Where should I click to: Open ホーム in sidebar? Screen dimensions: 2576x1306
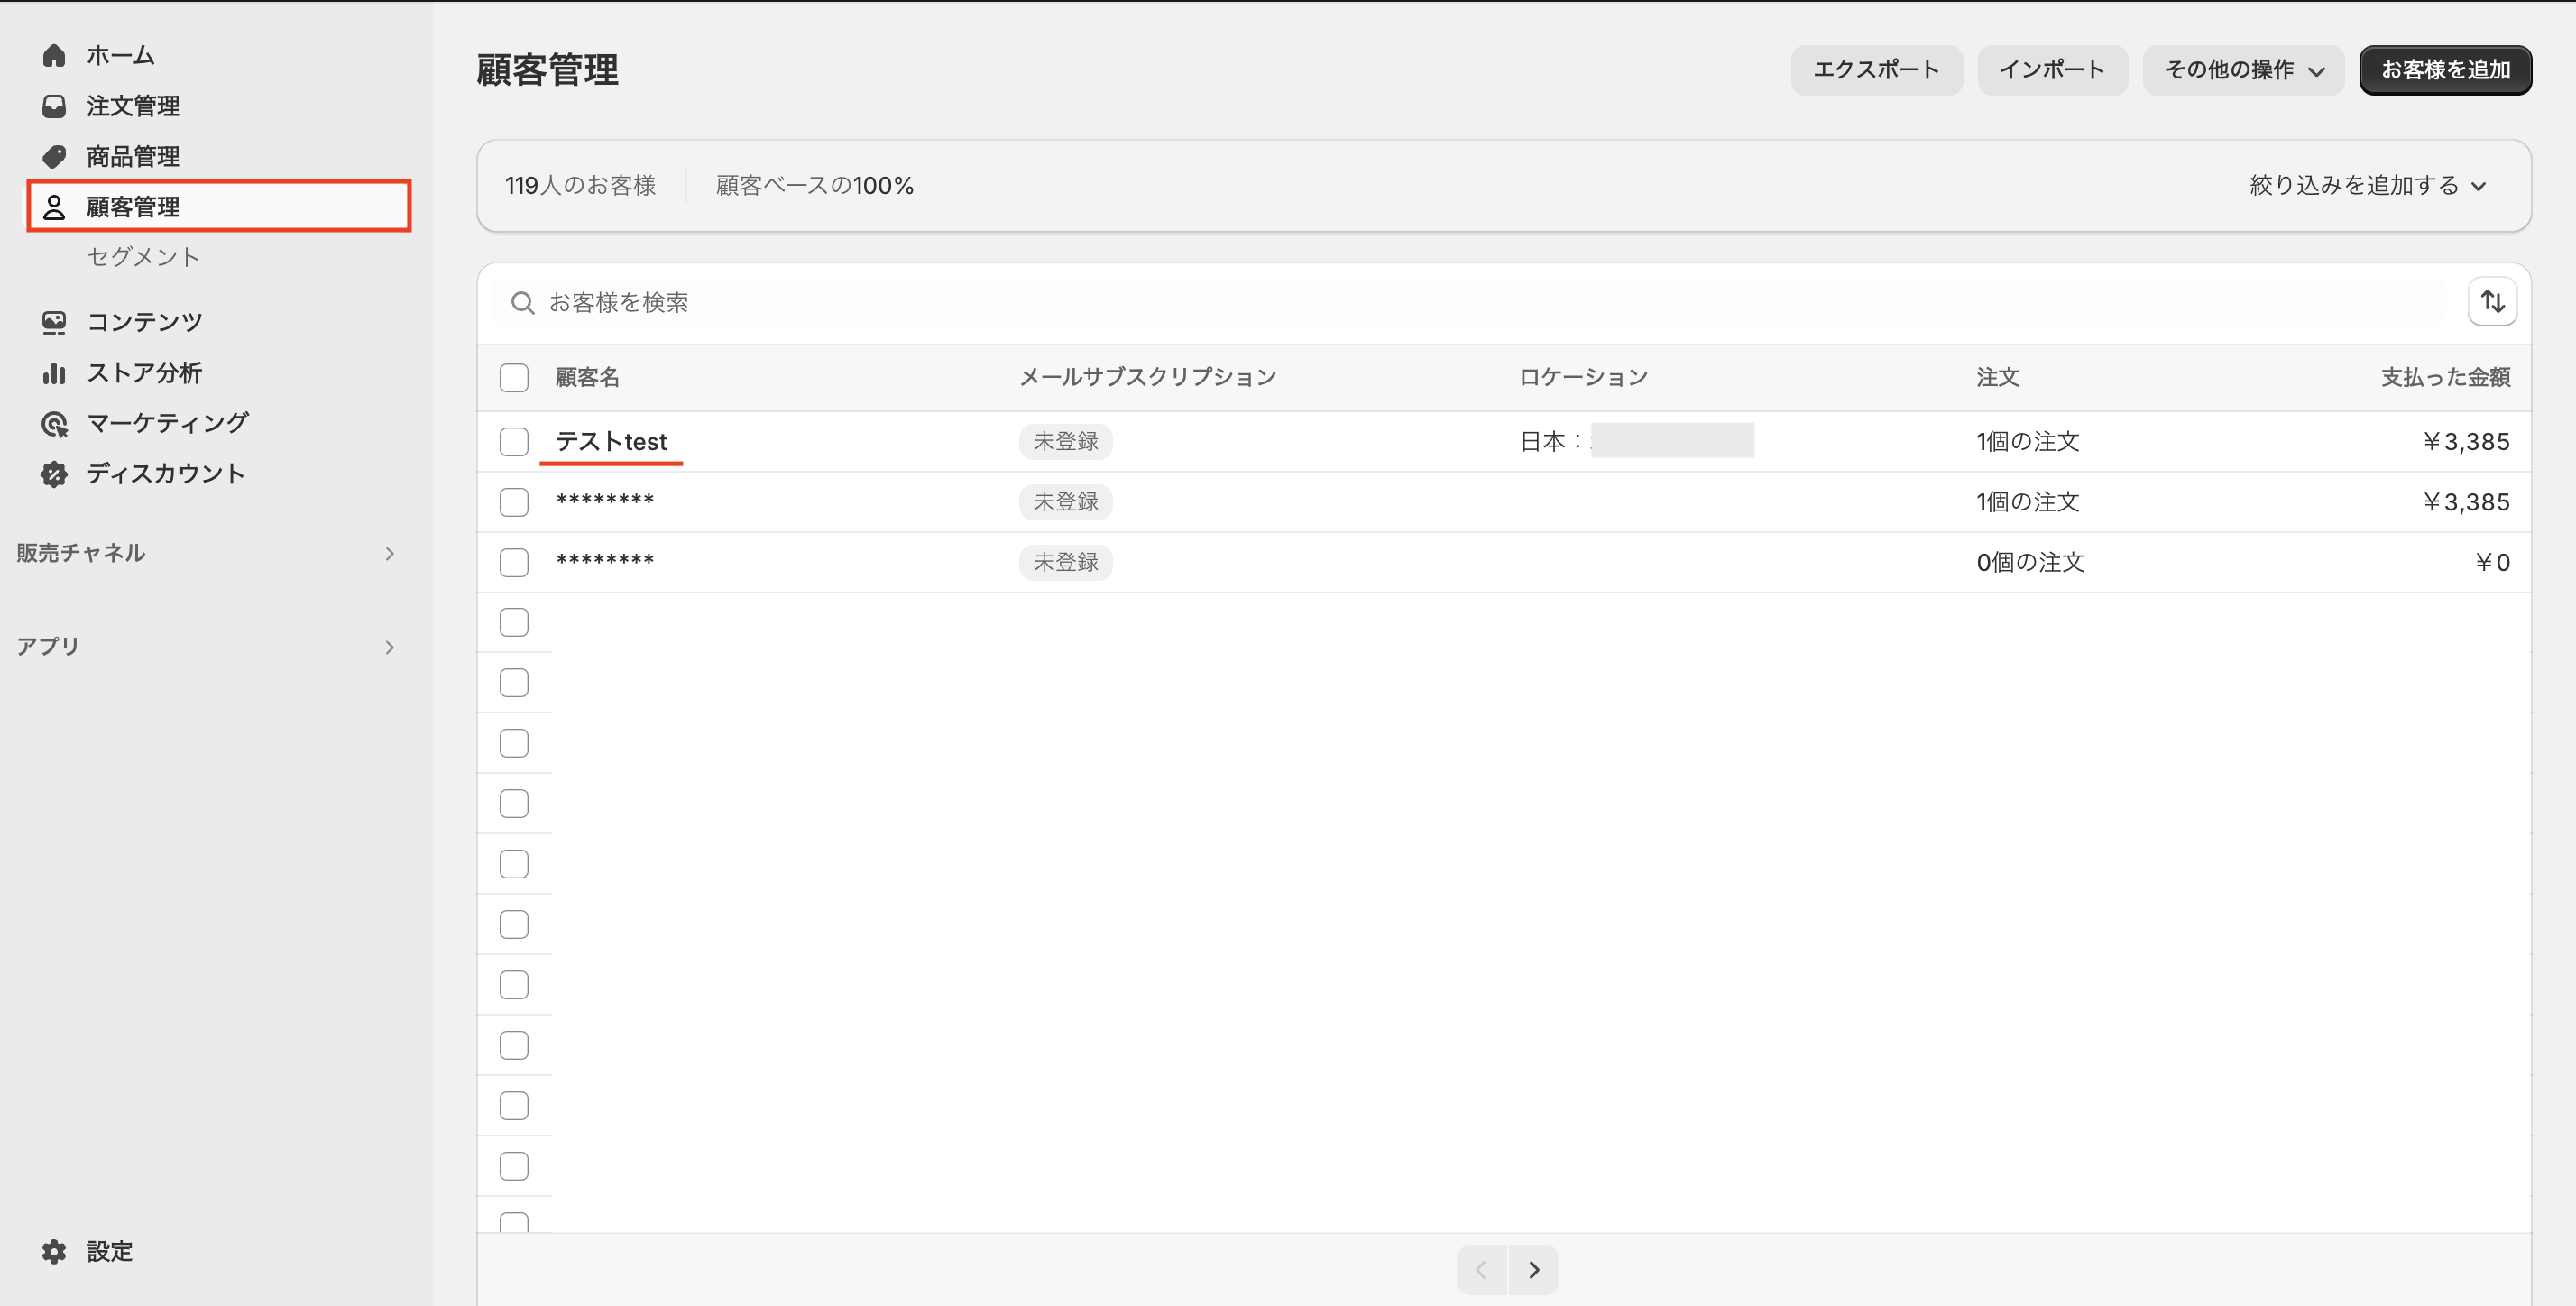[120, 55]
